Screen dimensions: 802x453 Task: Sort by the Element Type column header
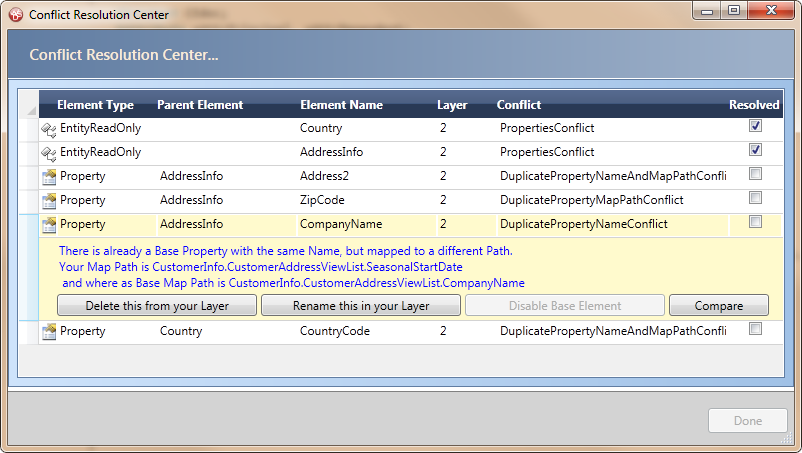95,105
